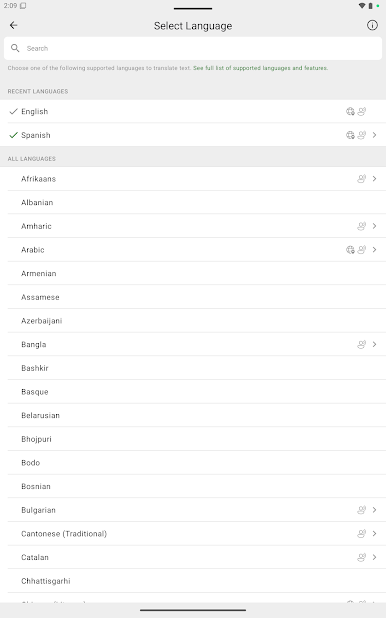Open full list of supported languages link
Viewport: 386px width, 618px height.
[x=260, y=68]
